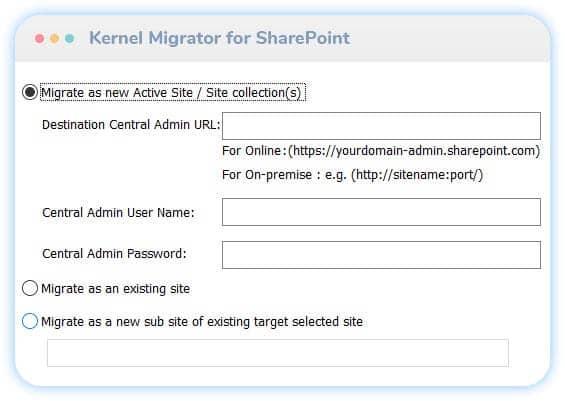Screen dimensions: 565x401
Task: Click the Destination Central Admin URL label
Action: click(131, 125)
